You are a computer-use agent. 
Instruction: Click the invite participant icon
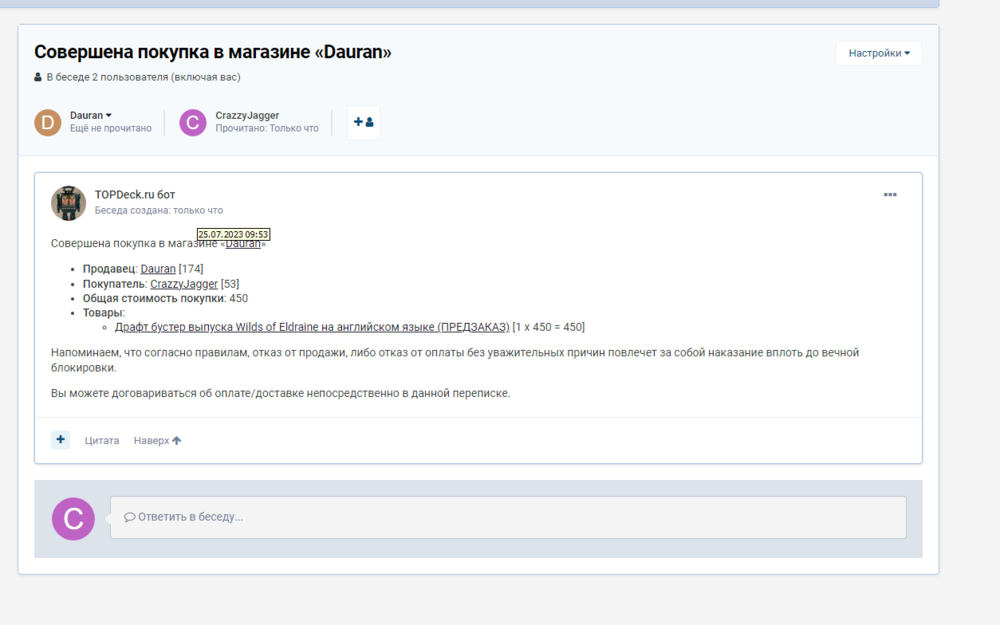[363, 122]
